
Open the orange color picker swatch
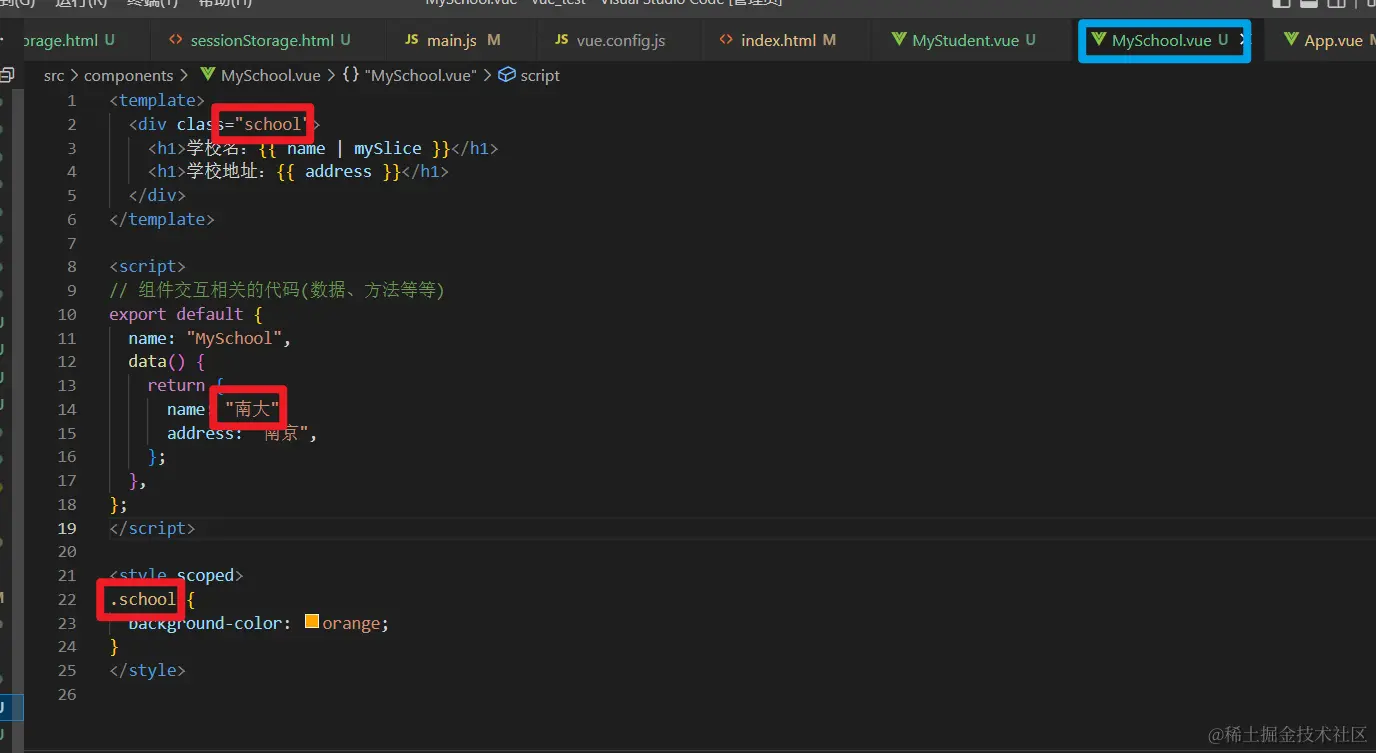[x=311, y=622]
